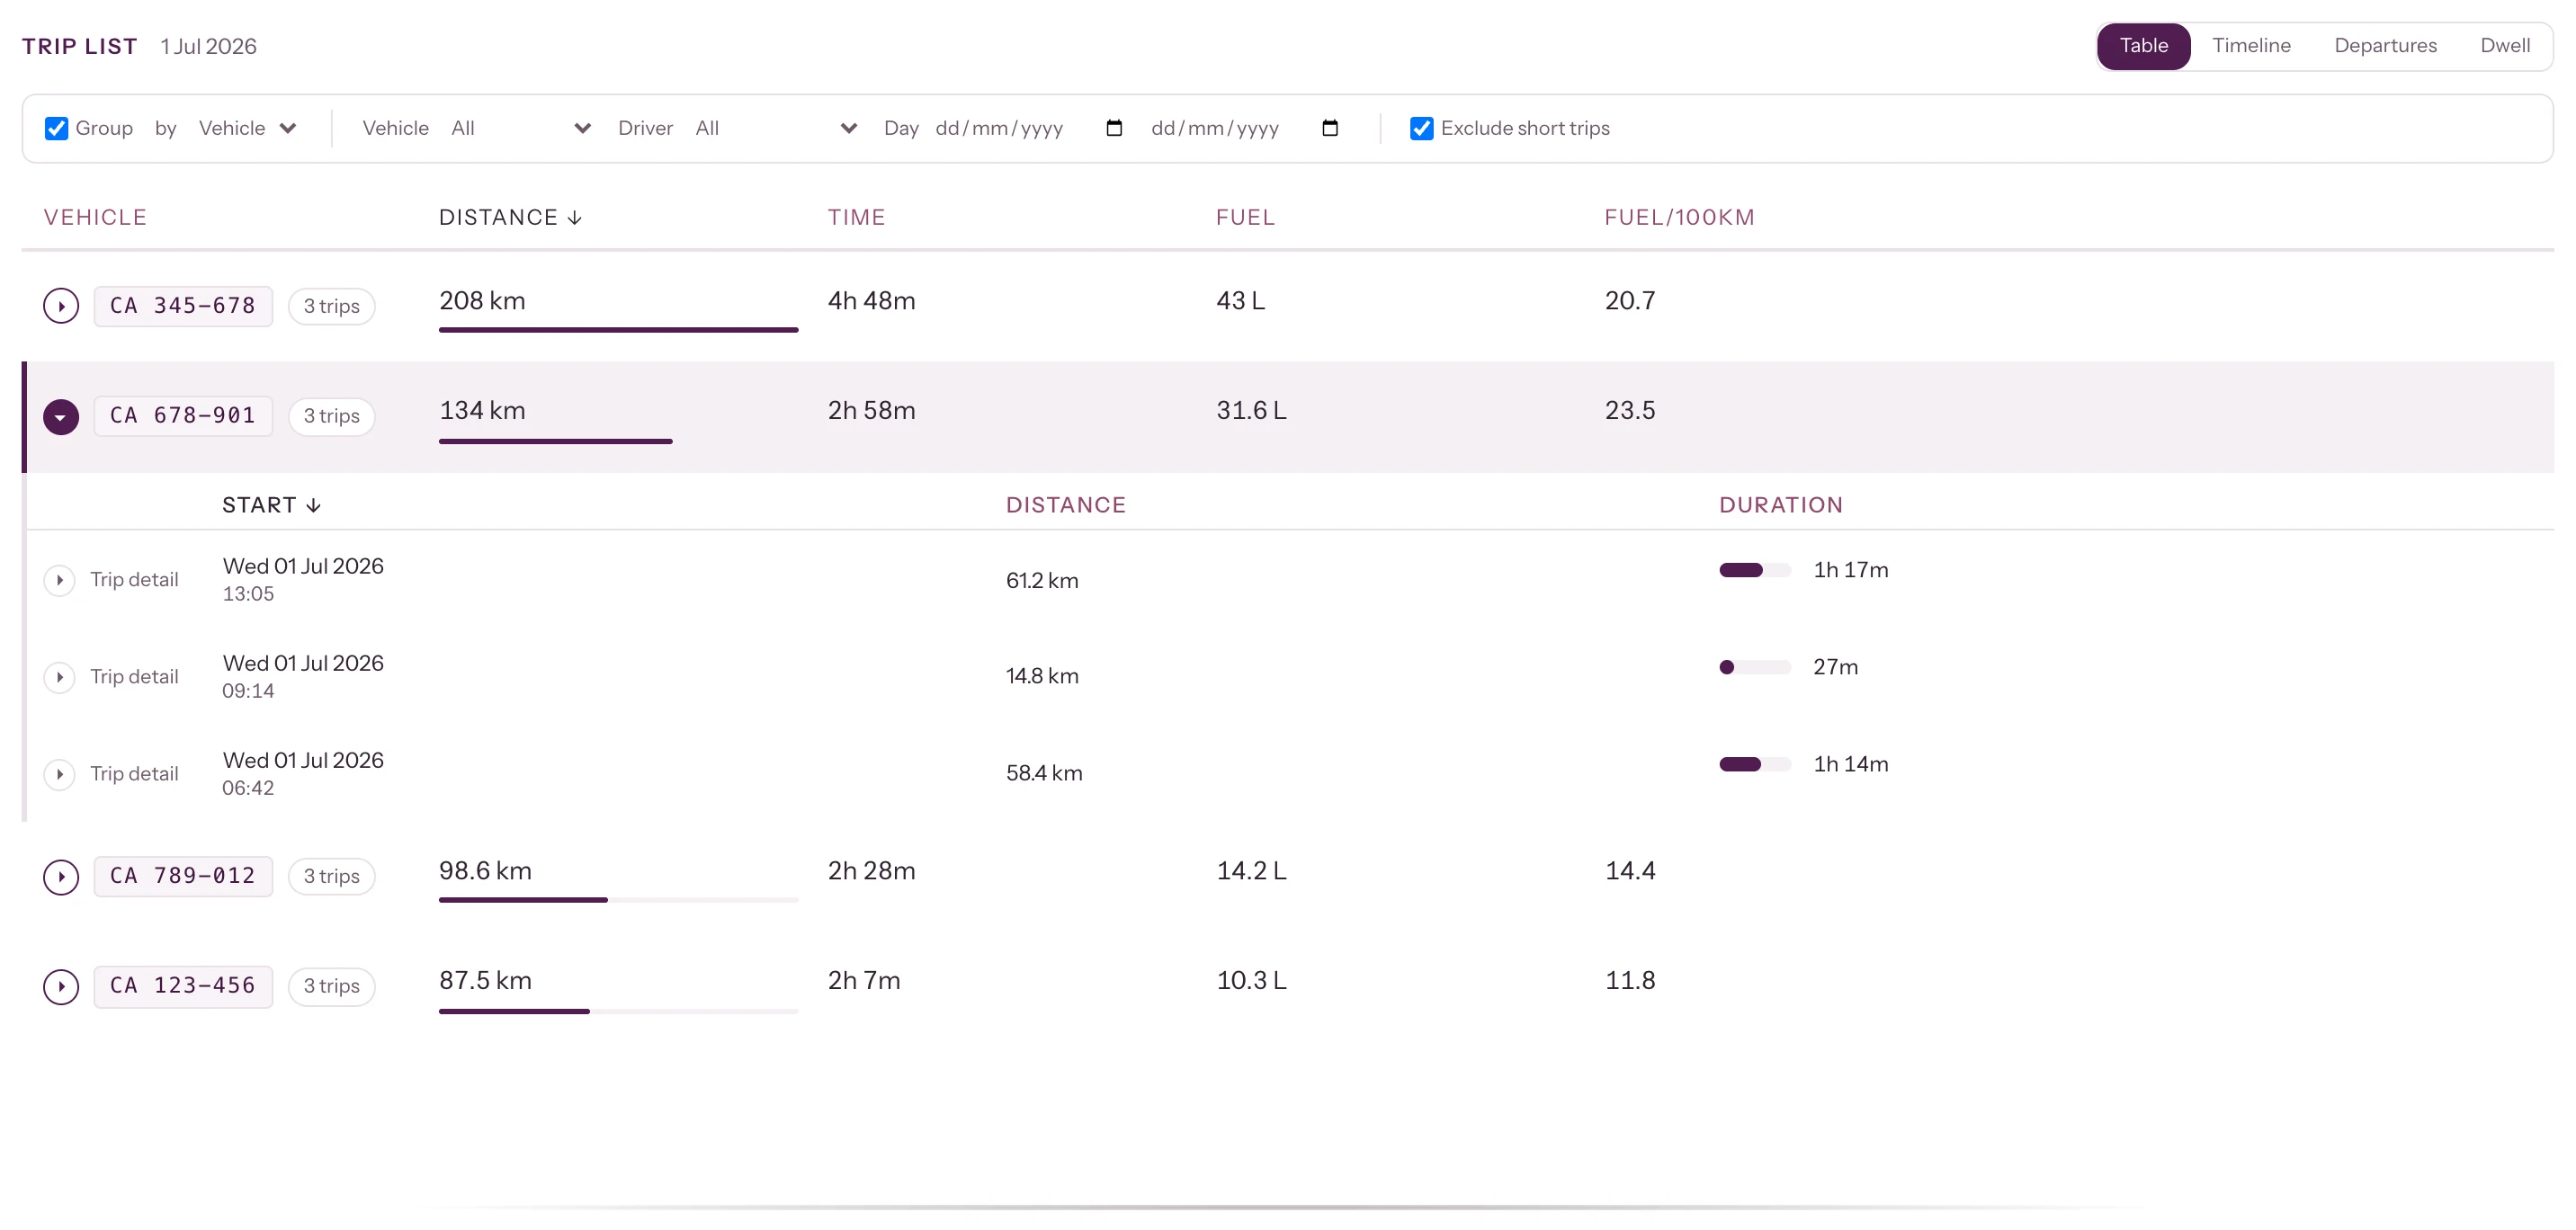Expand the CA 789-012 vehicle row
2576x1230 pixels.
click(61, 876)
